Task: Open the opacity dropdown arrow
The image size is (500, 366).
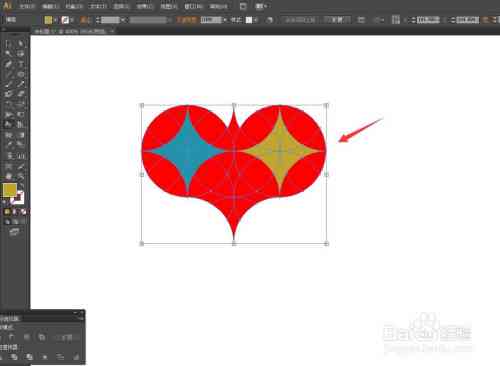Action: pyautogui.click(x=225, y=20)
